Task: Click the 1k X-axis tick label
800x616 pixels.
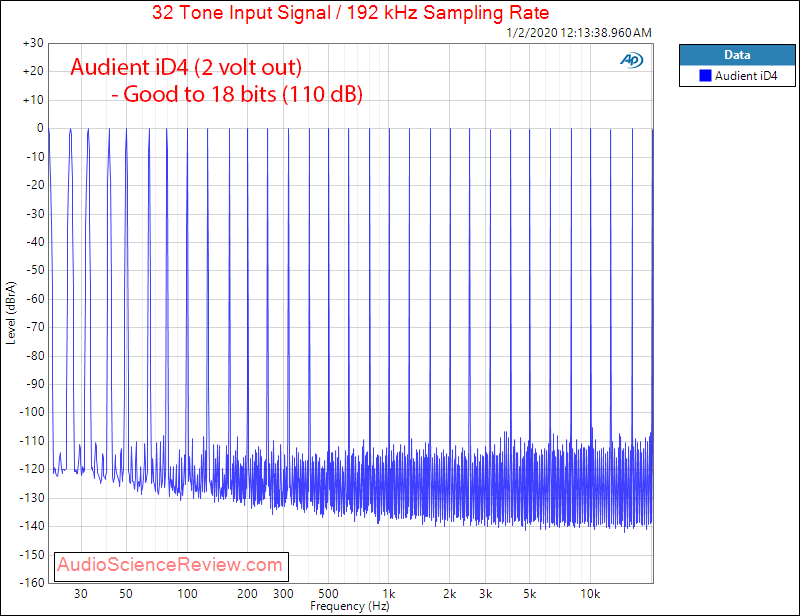Action: (389, 594)
